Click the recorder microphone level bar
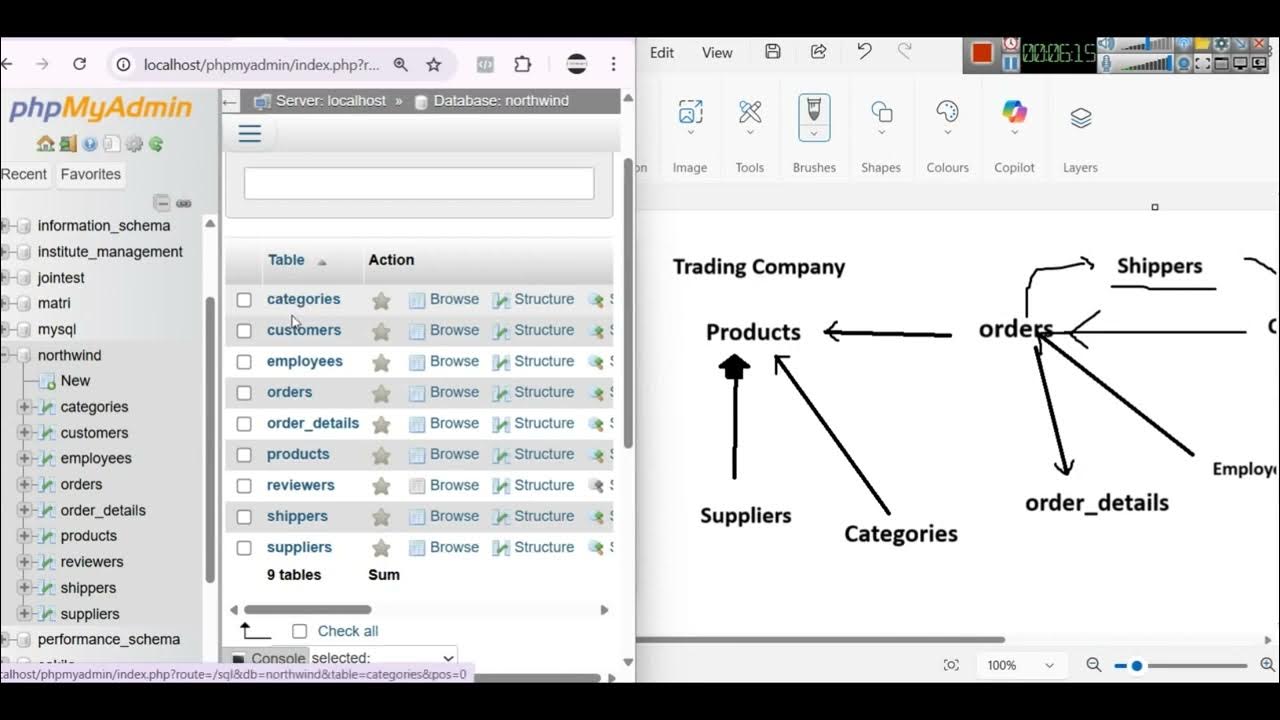The width and height of the screenshot is (1280, 720). point(1146,64)
